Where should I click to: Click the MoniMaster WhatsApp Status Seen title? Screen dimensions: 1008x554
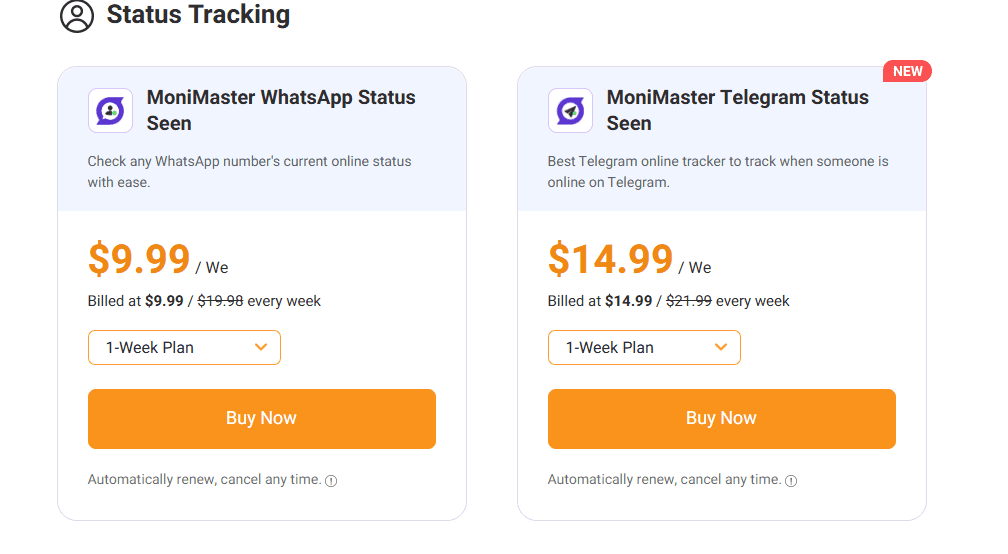(280, 110)
